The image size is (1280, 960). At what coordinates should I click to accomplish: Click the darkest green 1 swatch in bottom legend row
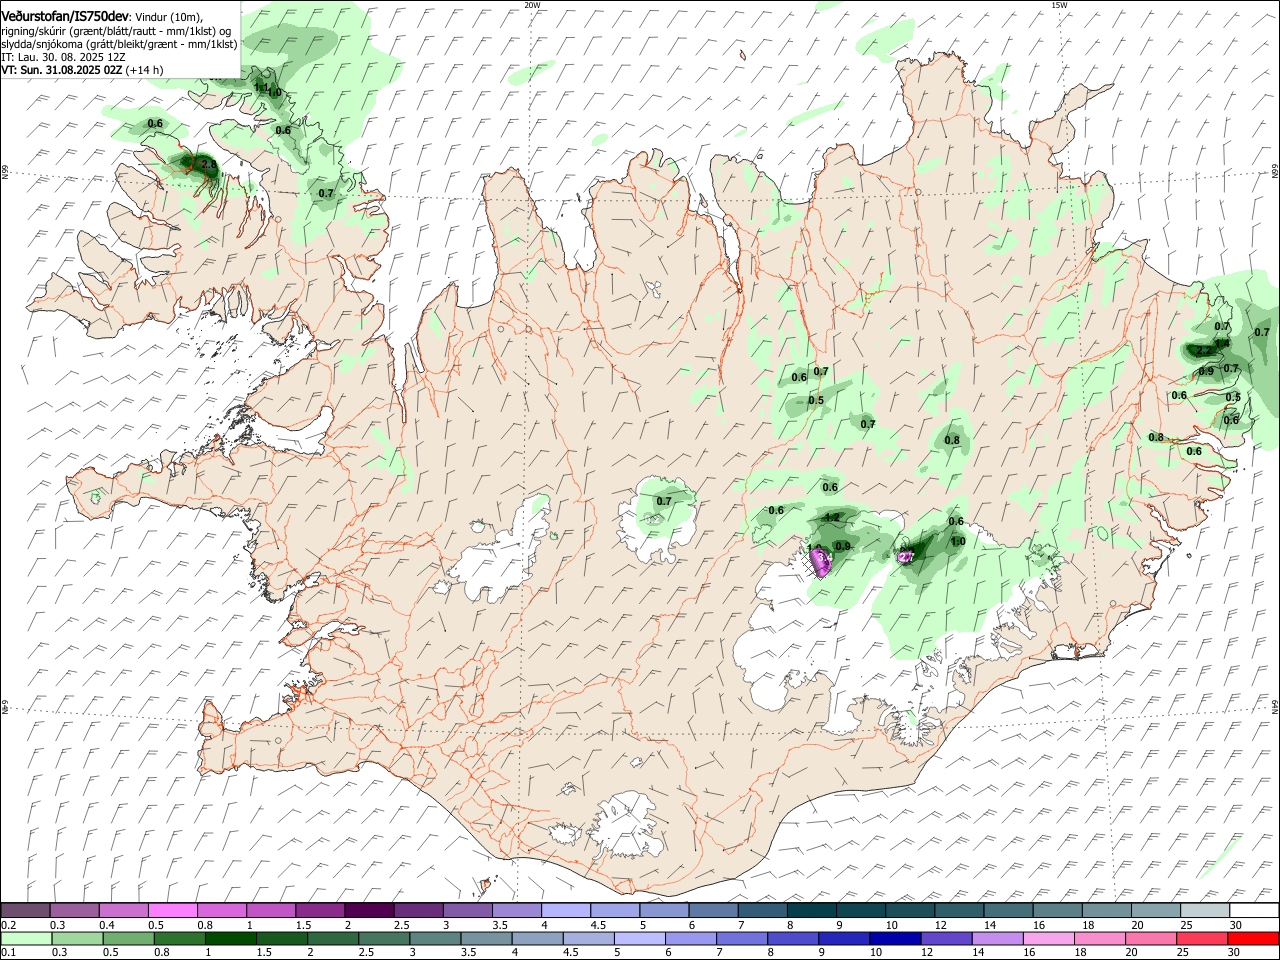click(231, 939)
